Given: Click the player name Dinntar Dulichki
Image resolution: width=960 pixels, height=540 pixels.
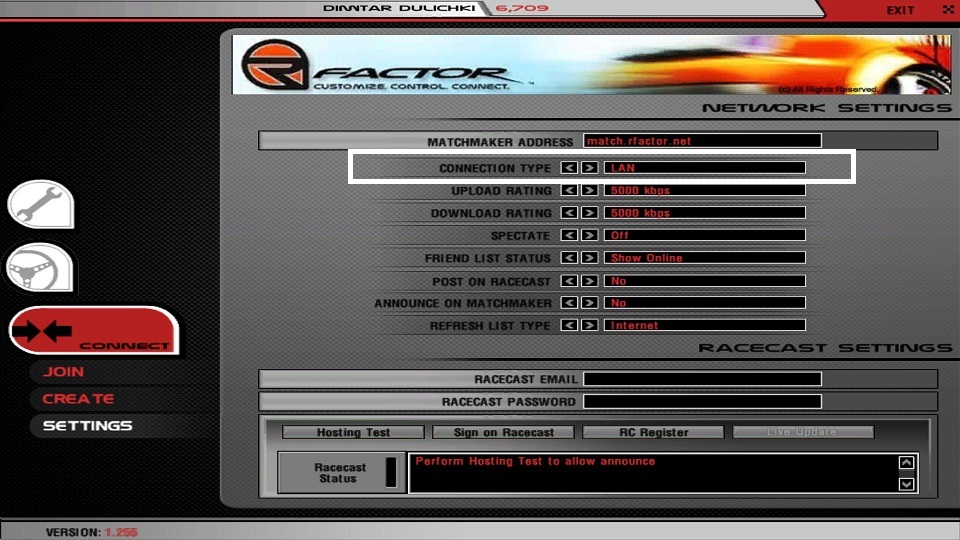Looking at the screenshot, I should 399,9.
